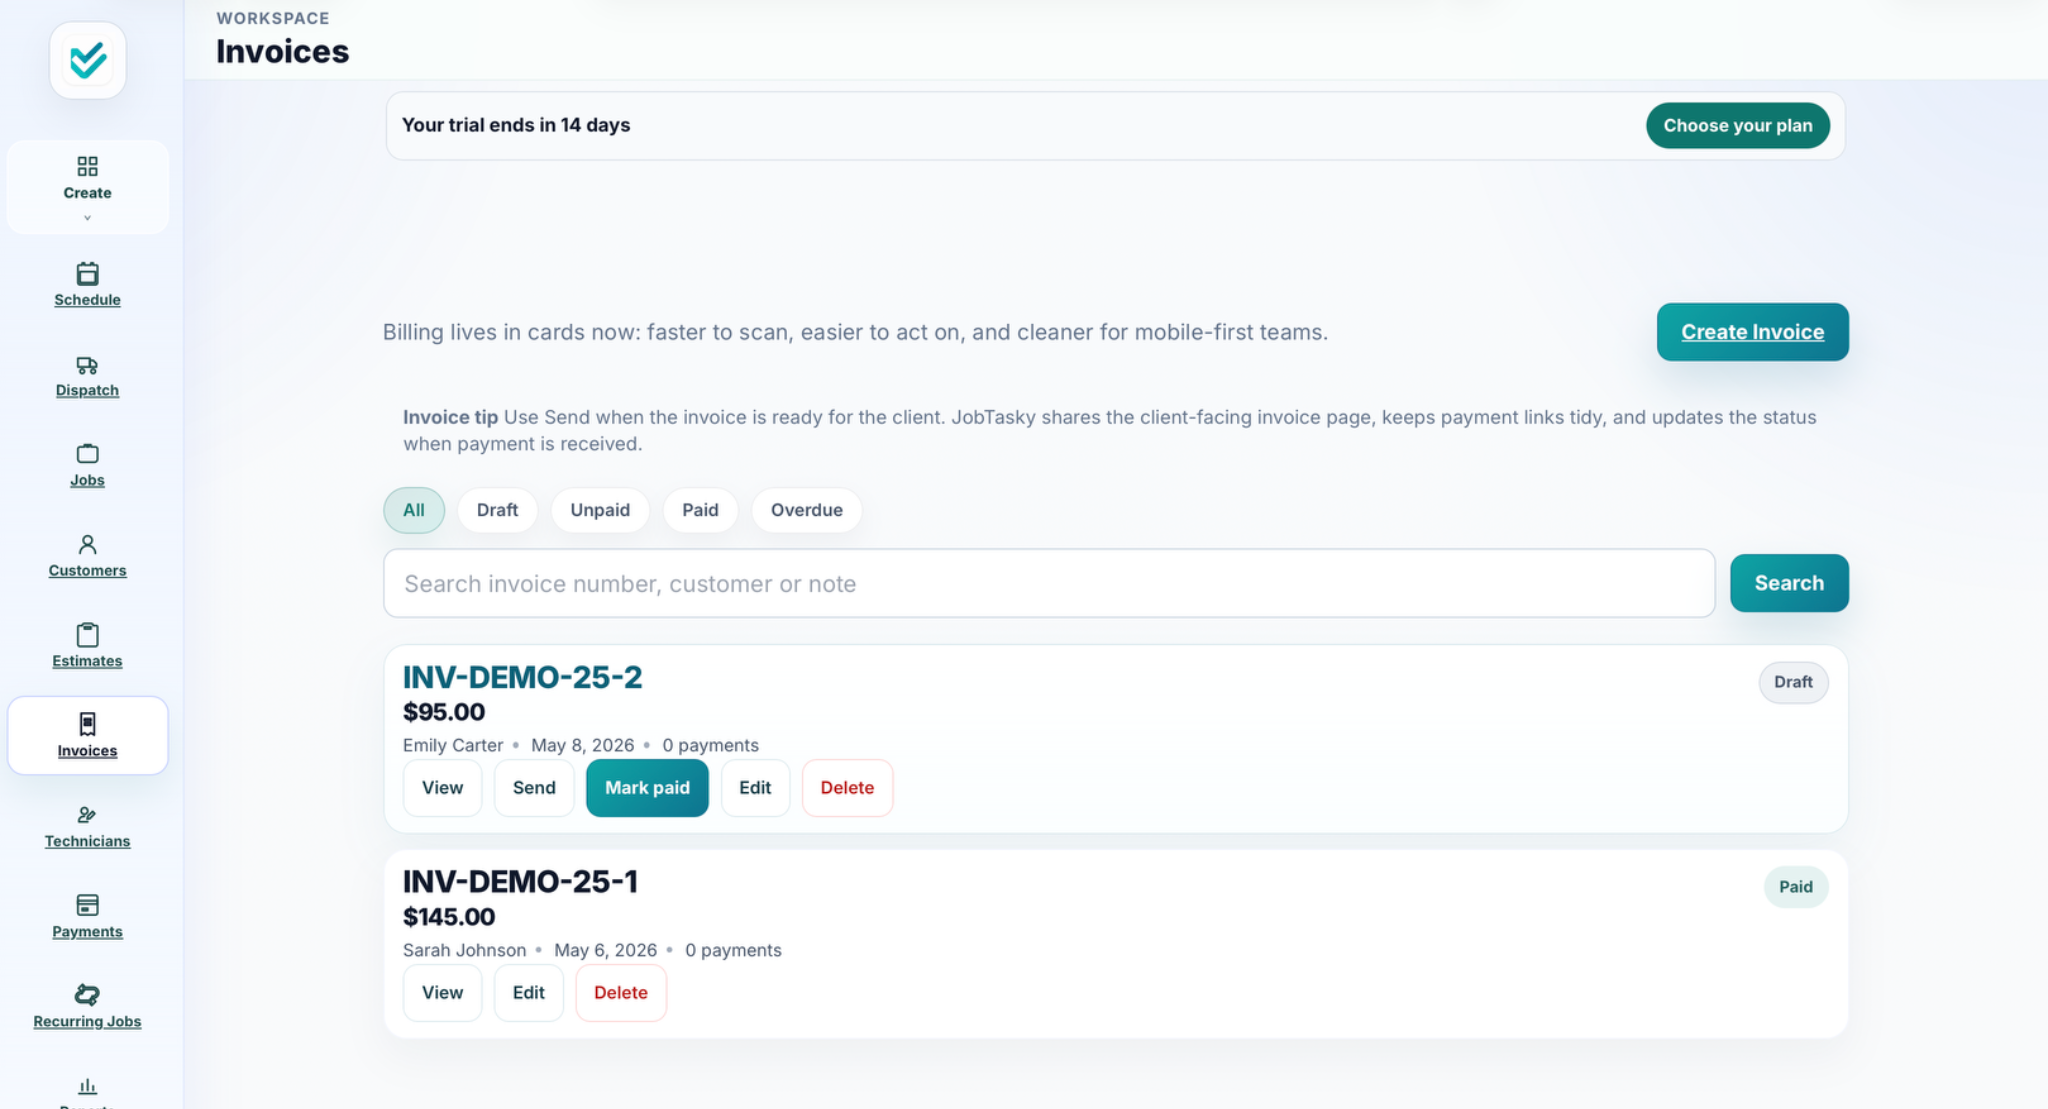Open invoice INV-DEMO-25-1 title
This screenshot has height=1109, width=2048.
click(x=520, y=882)
